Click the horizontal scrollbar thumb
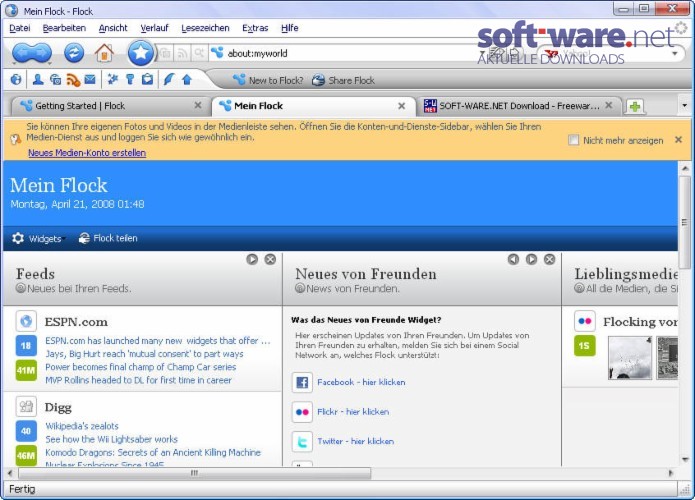This screenshot has width=695, height=500. pyautogui.click(x=194, y=473)
